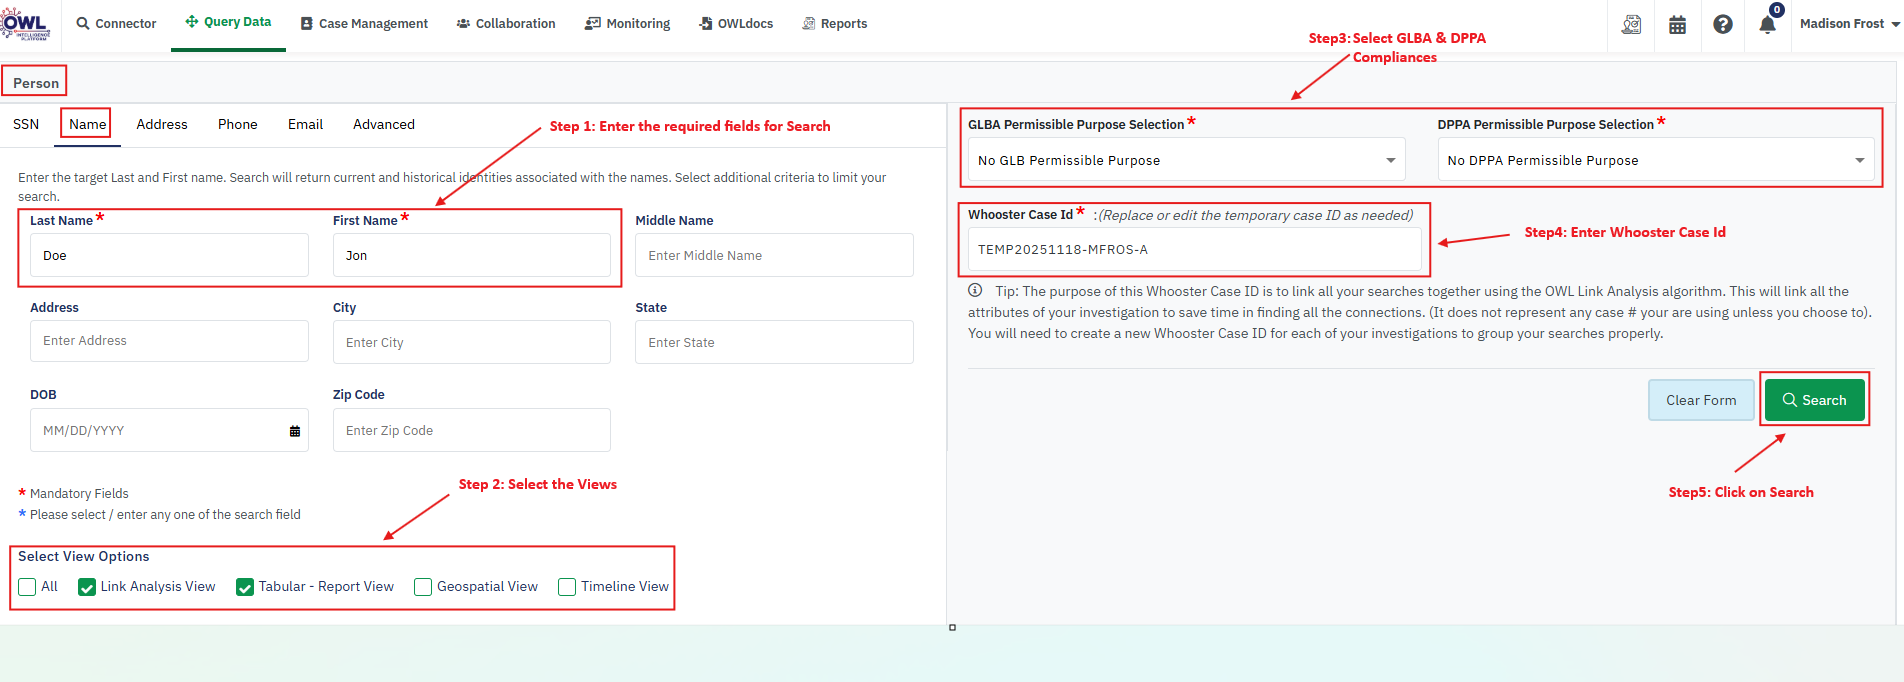The image size is (1904, 682).
Task: Click the Whooster Case Id input field
Action: coord(1194,250)
